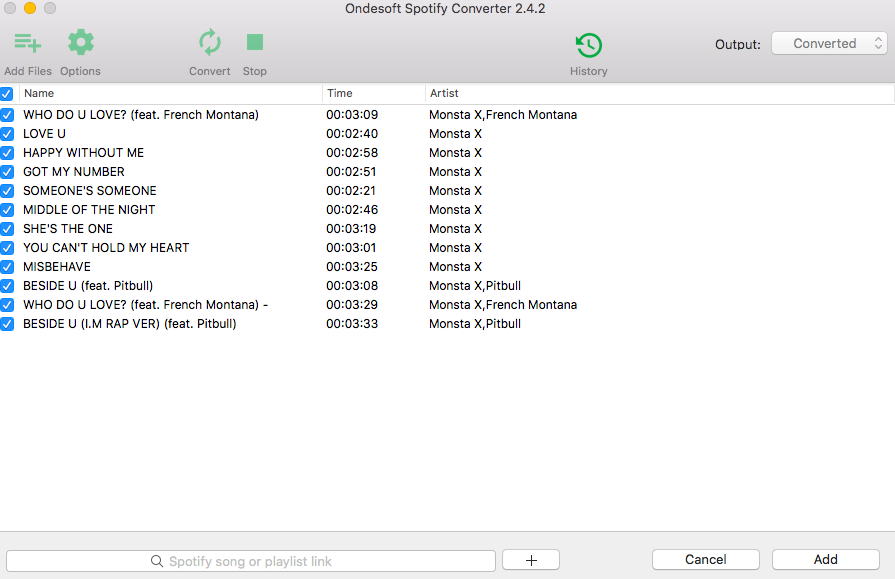895x579 pixels.
Task: Open the History clock icon
Action: click(588, 45)
